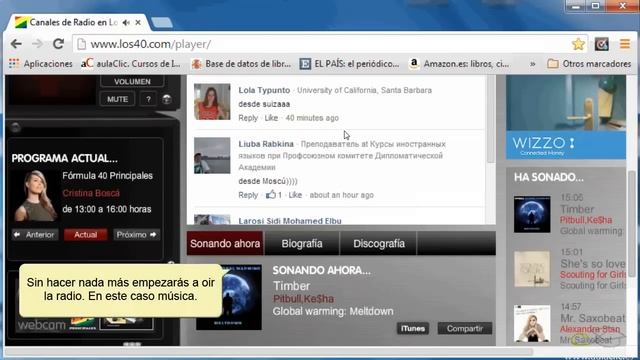The image size is (640, 360).
Task: Click Lola Typunto's avatar picture
Action: (x=212, y=102)
